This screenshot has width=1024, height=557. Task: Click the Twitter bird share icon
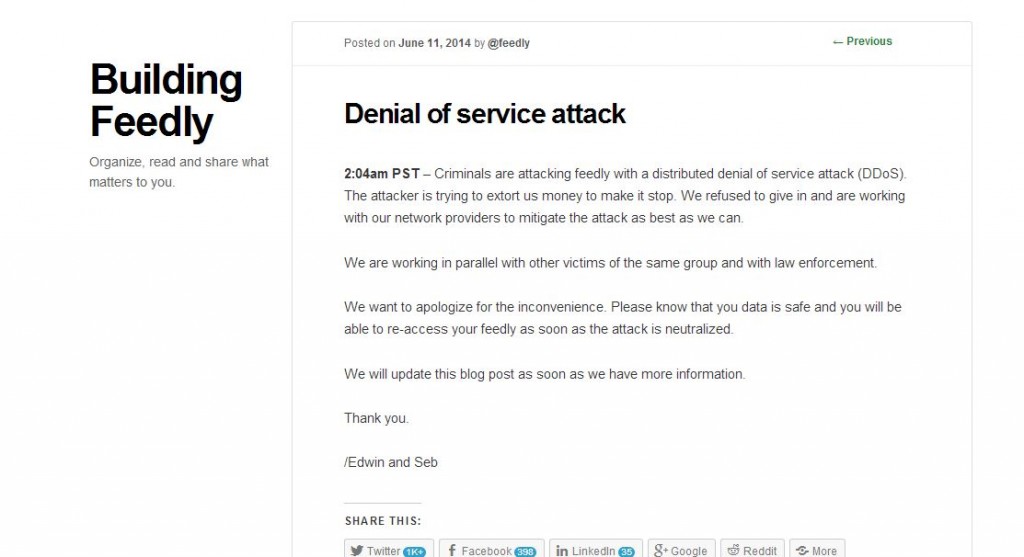[355, 550]
